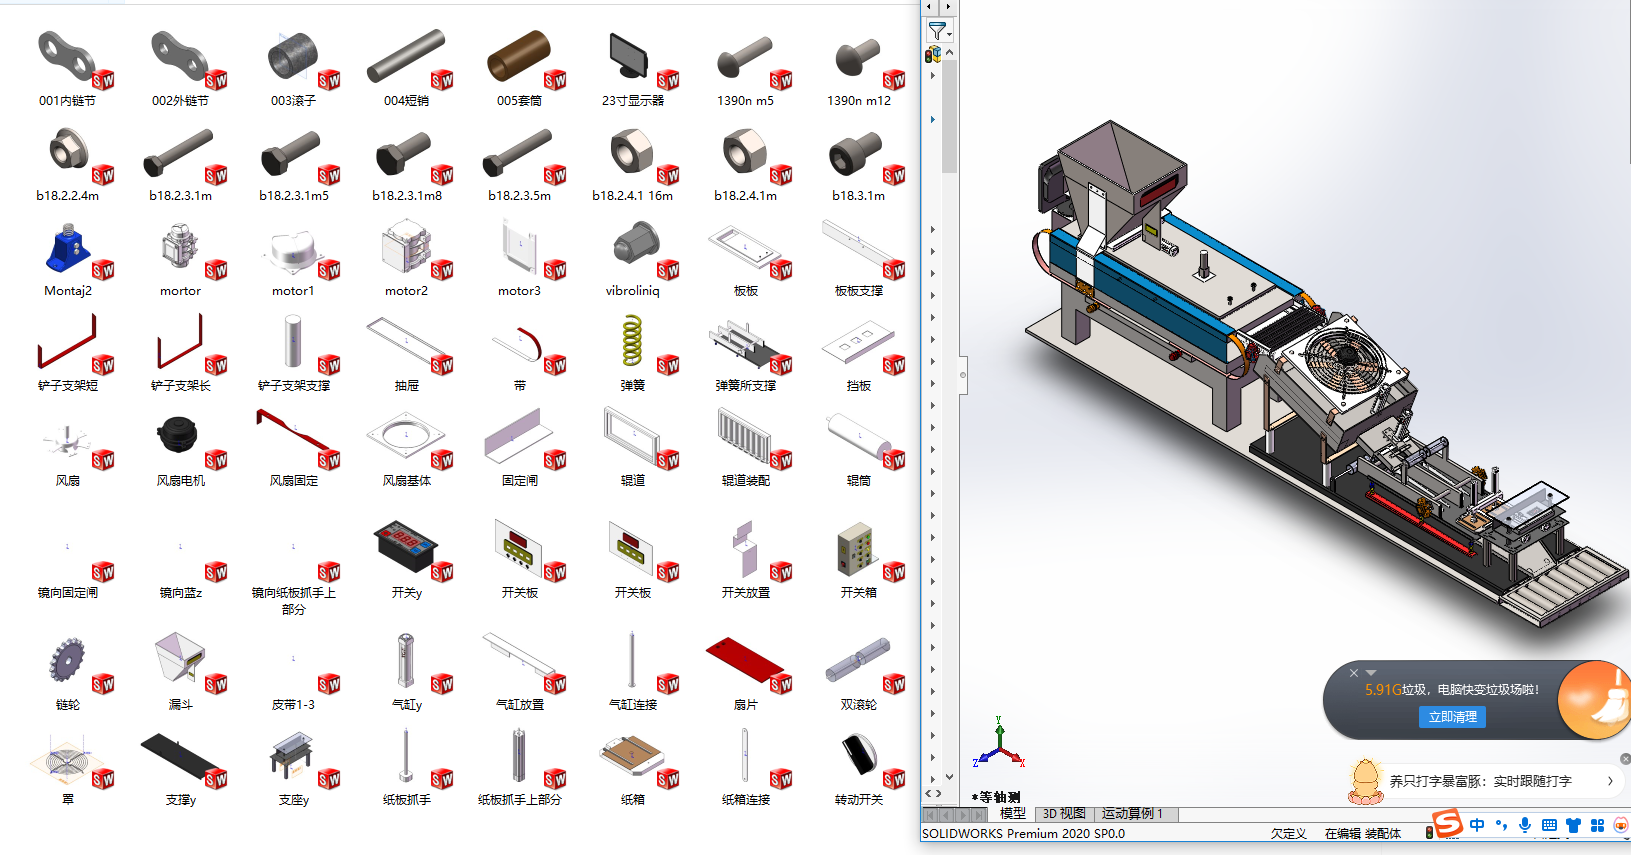Click the IME microphone voice input icon
The image size is (1631, 855).
pyautogui.click(x=1525, y=825)
